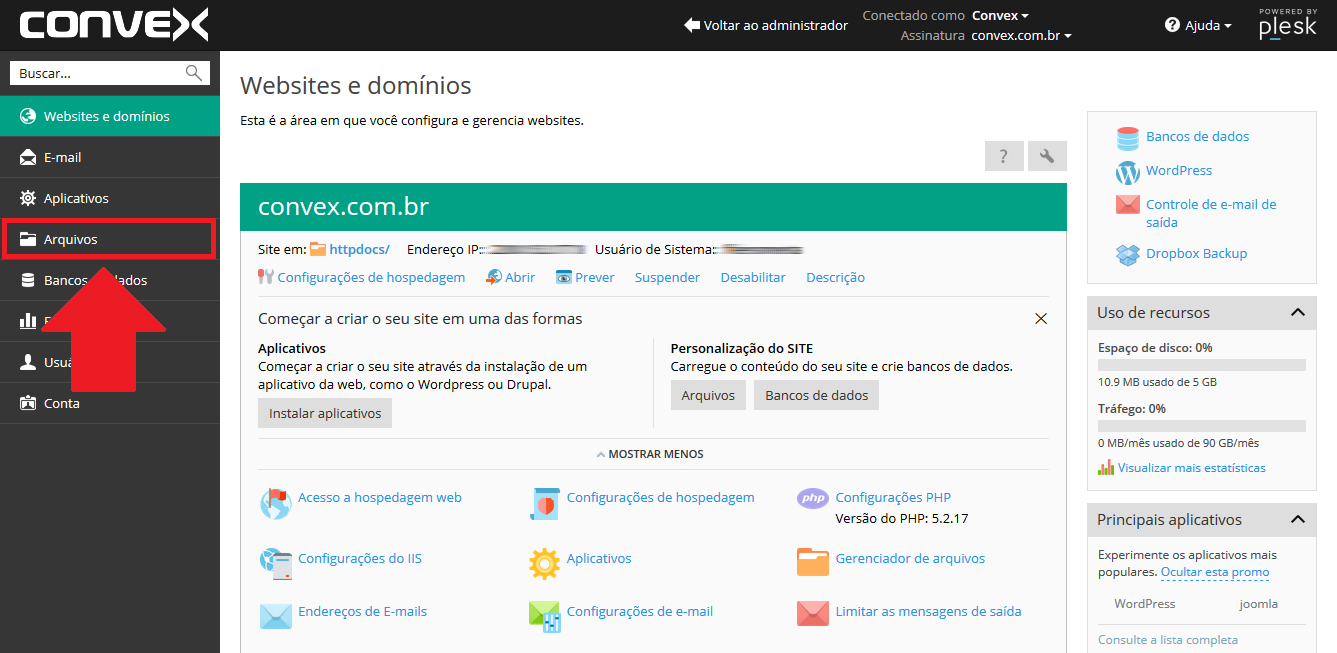1337x653 pixels.
Task: Click the Abrir site link
Action: (520, 277)
